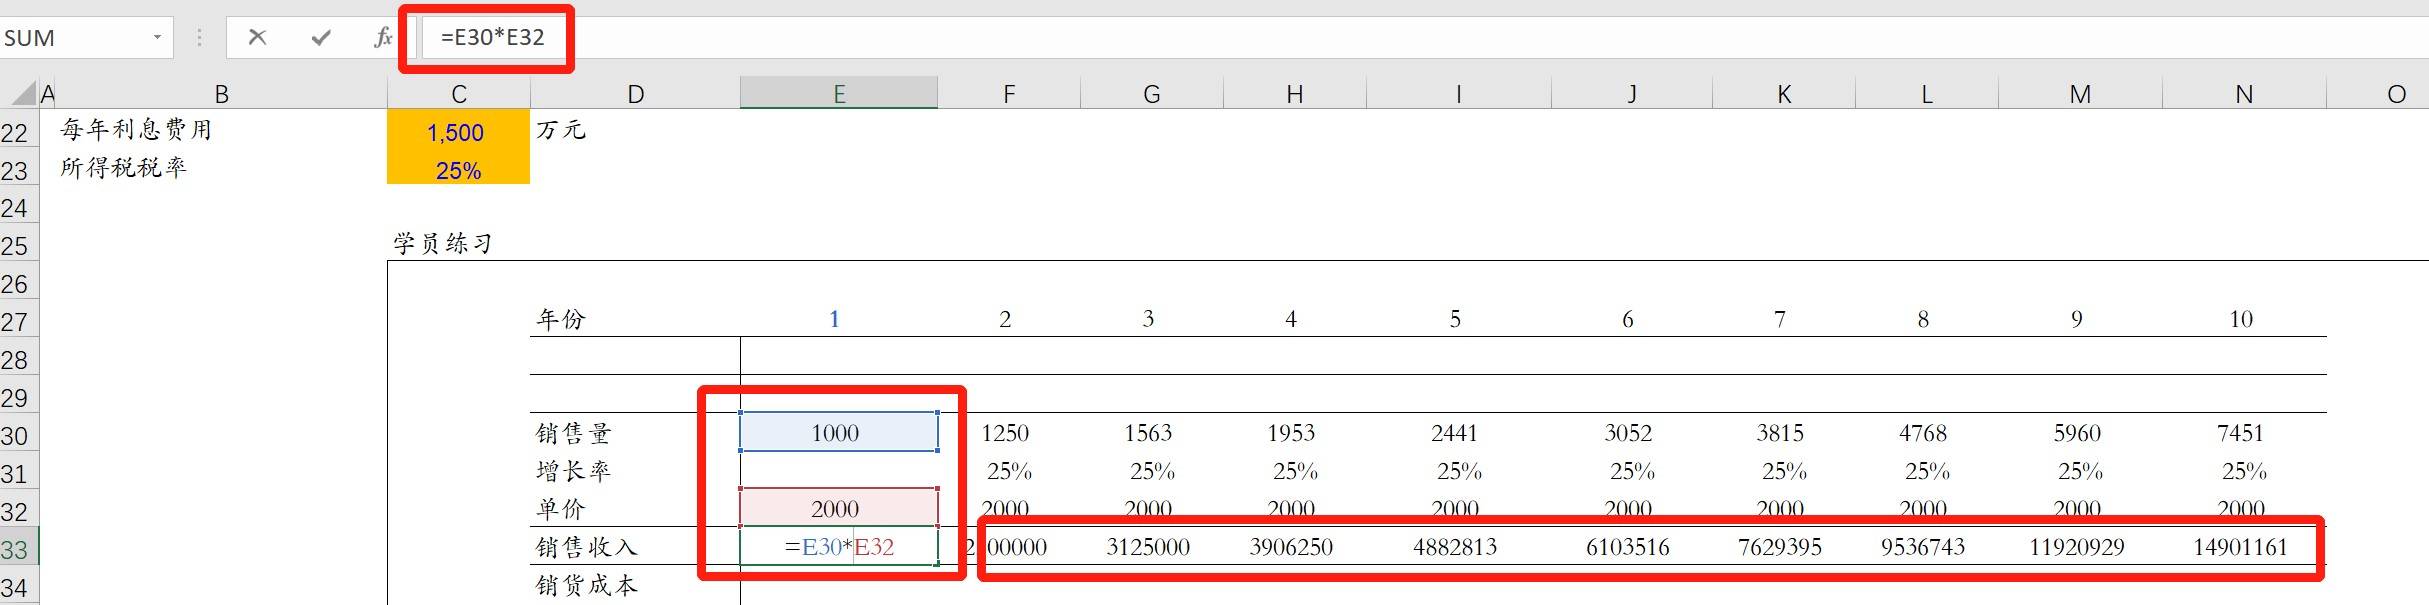This screenshot has width=2429, height=605.
Task: Click the Select All corner triangle
Action: point(22,94)
